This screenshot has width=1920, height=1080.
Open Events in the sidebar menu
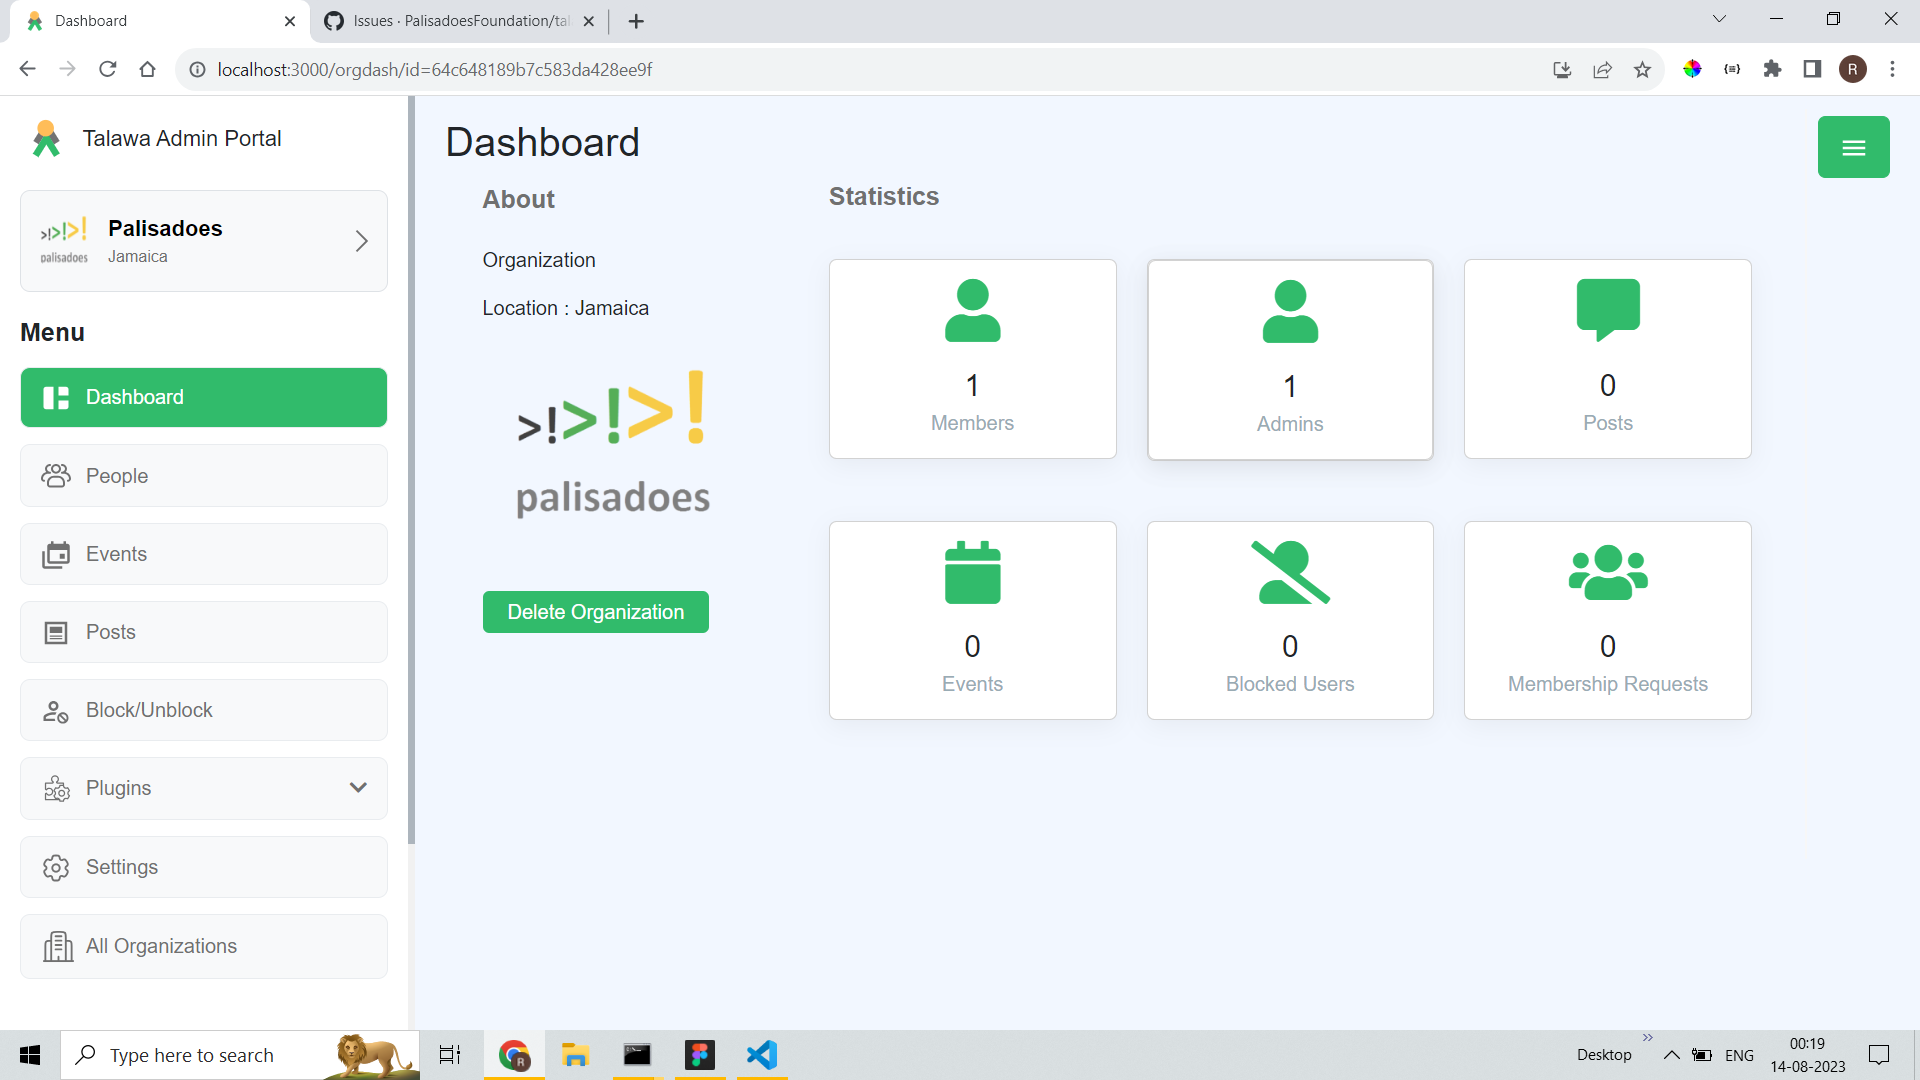204,554
